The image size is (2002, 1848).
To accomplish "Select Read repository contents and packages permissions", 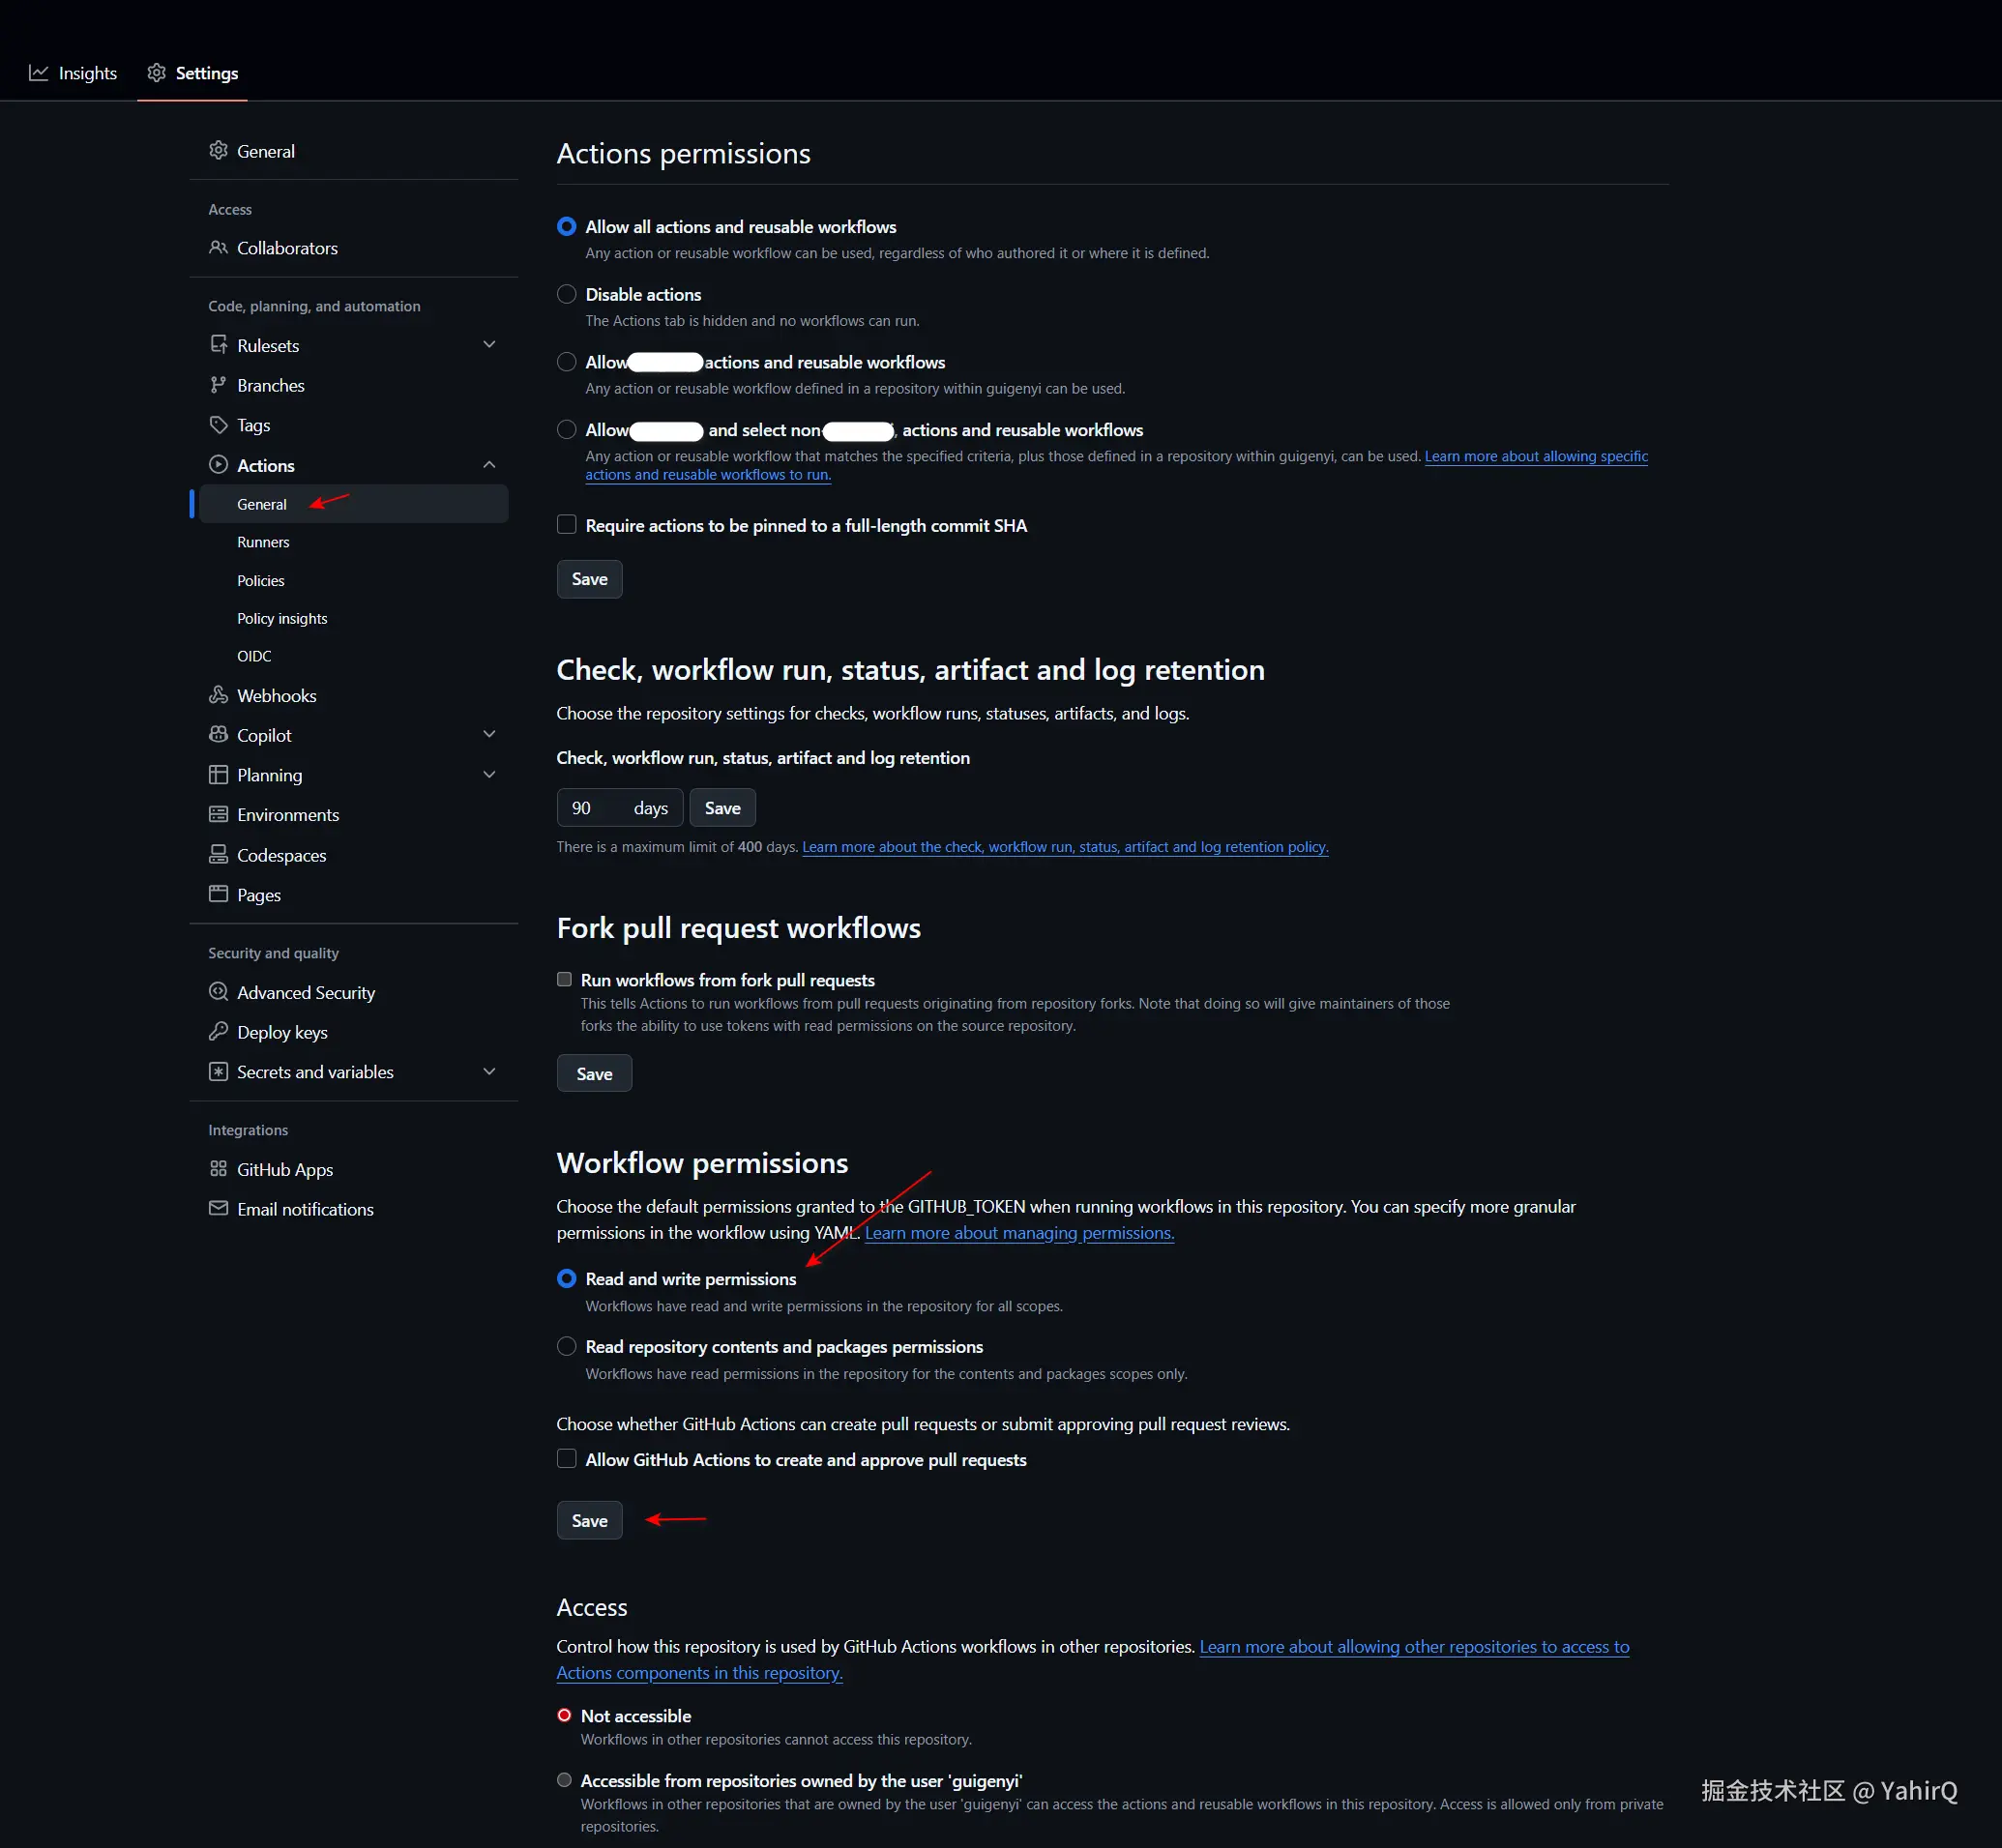I will click(566, 1347).
